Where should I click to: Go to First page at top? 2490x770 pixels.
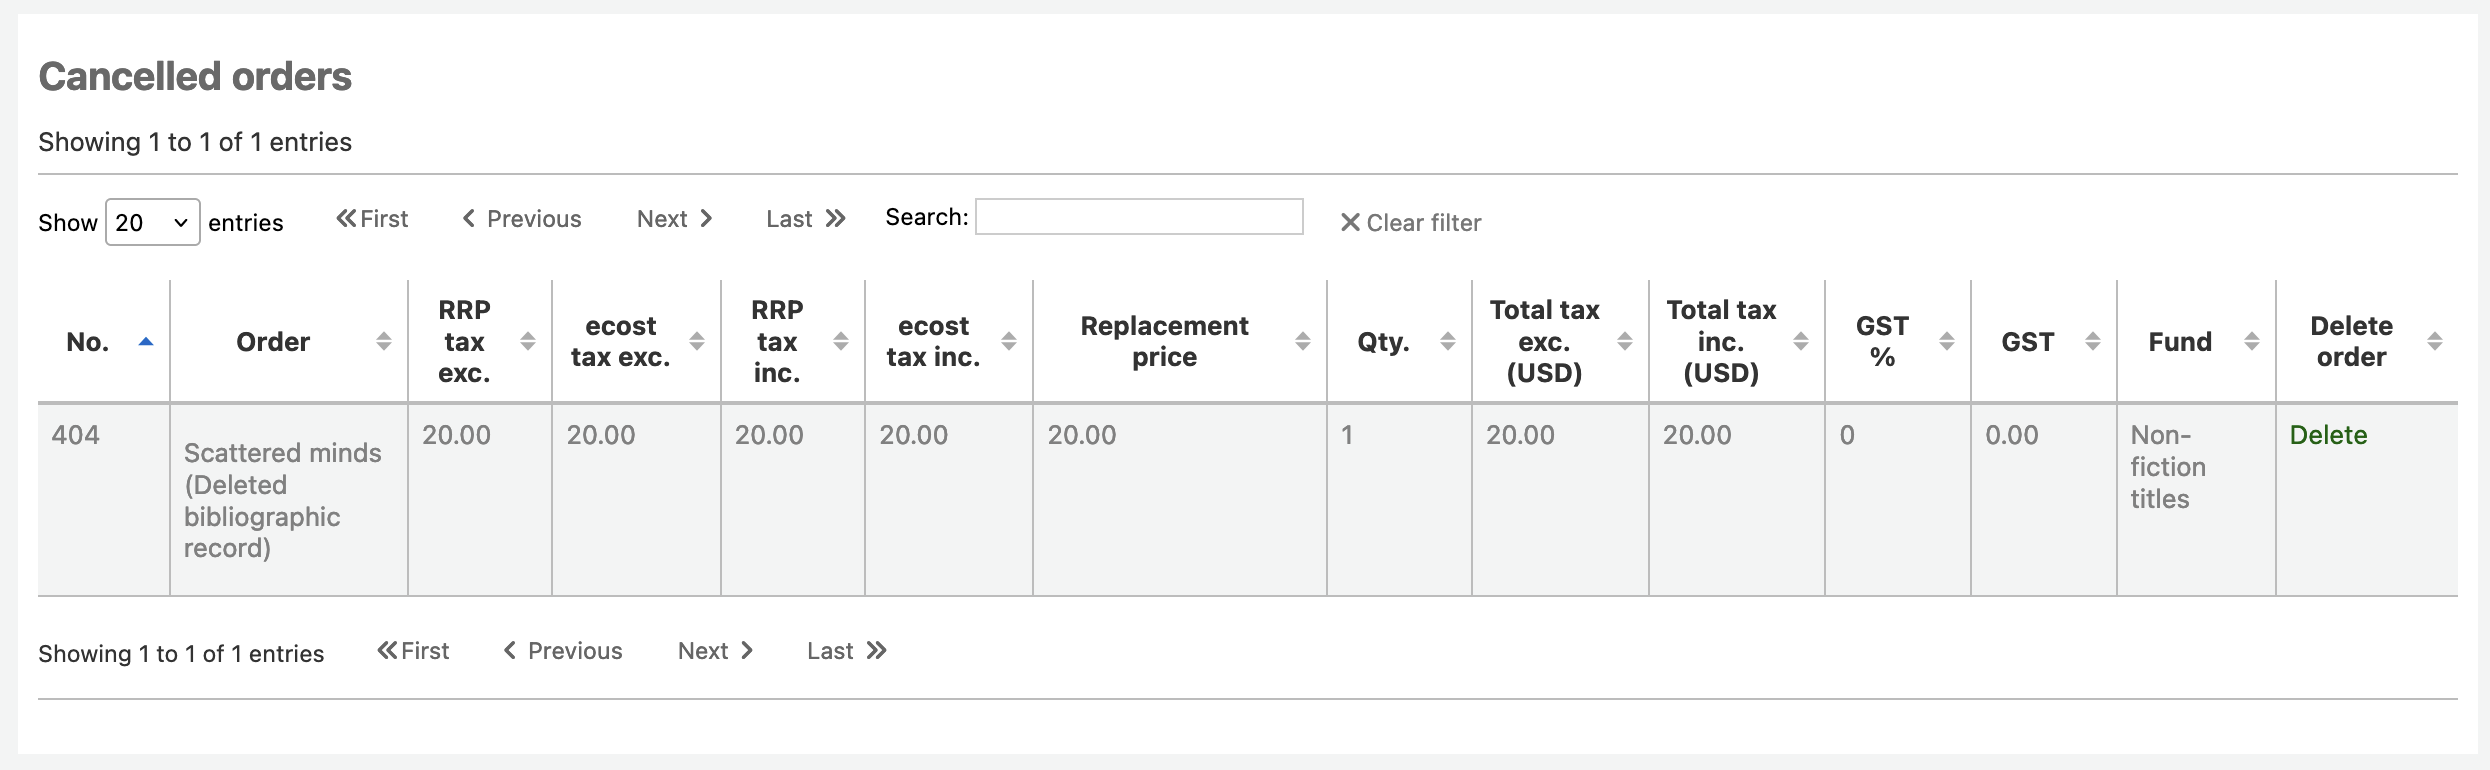click(x=372, y=219)
